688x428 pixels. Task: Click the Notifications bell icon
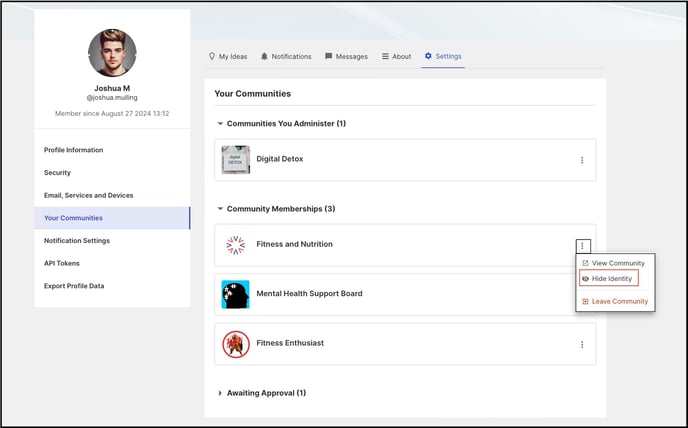tap(264, 56)
